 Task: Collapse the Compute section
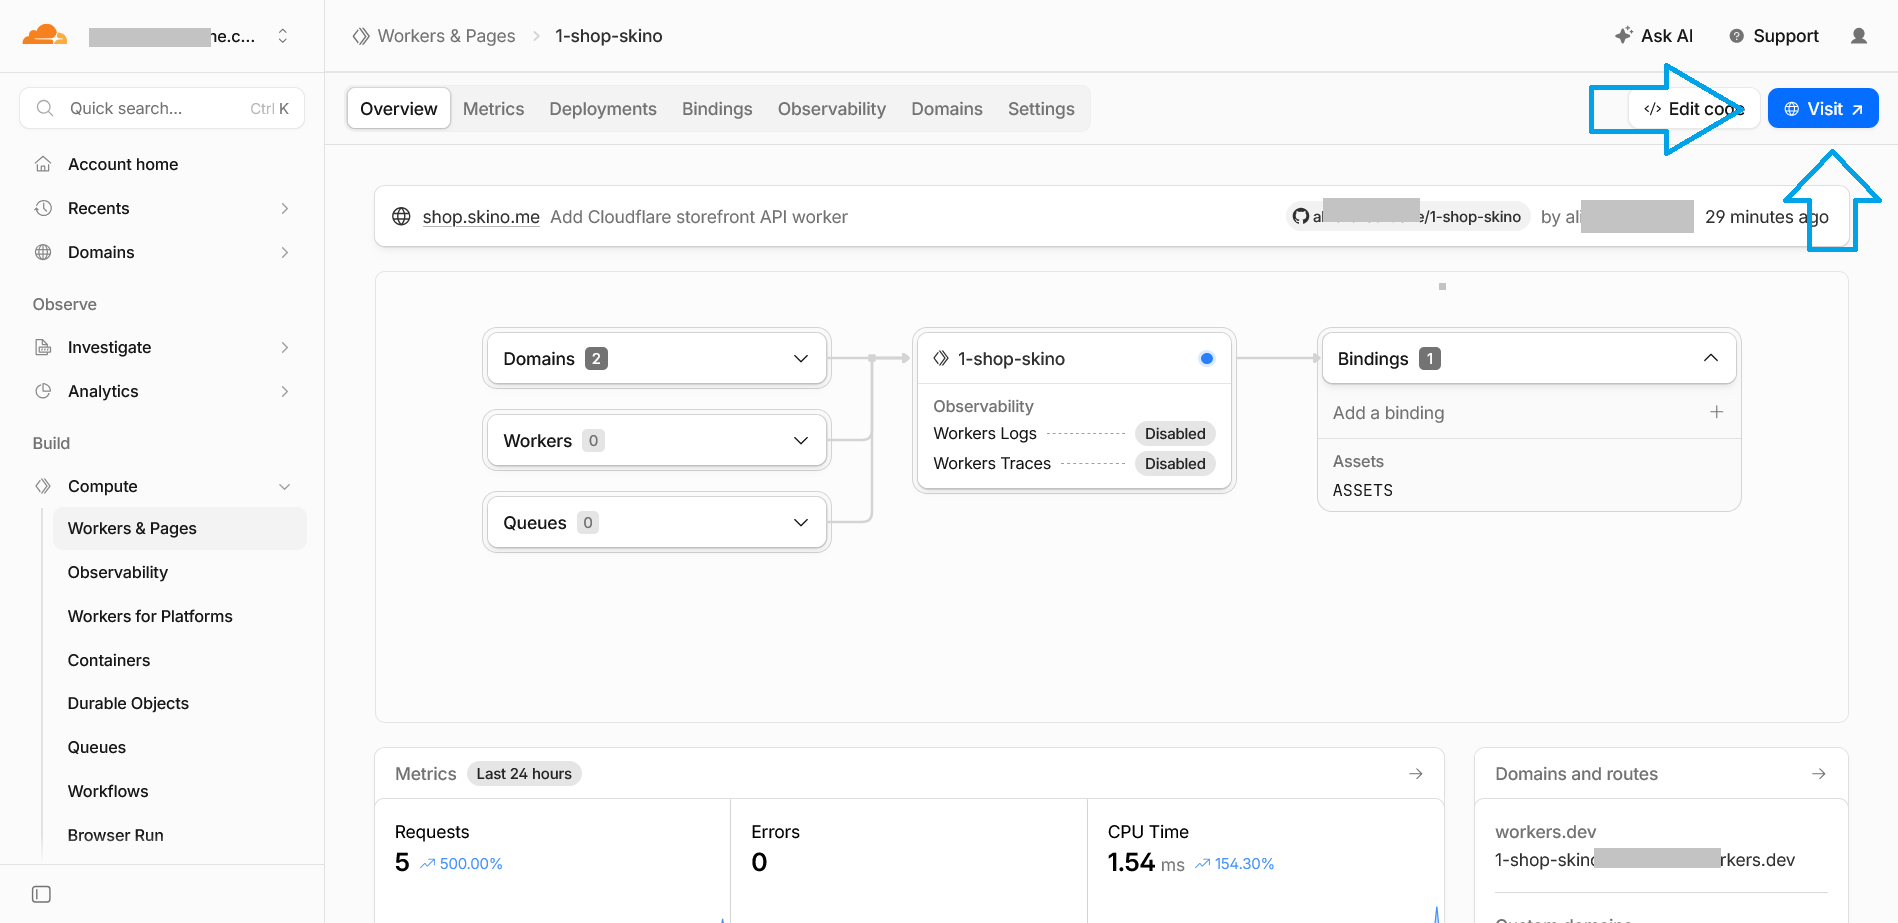point(285,486)
